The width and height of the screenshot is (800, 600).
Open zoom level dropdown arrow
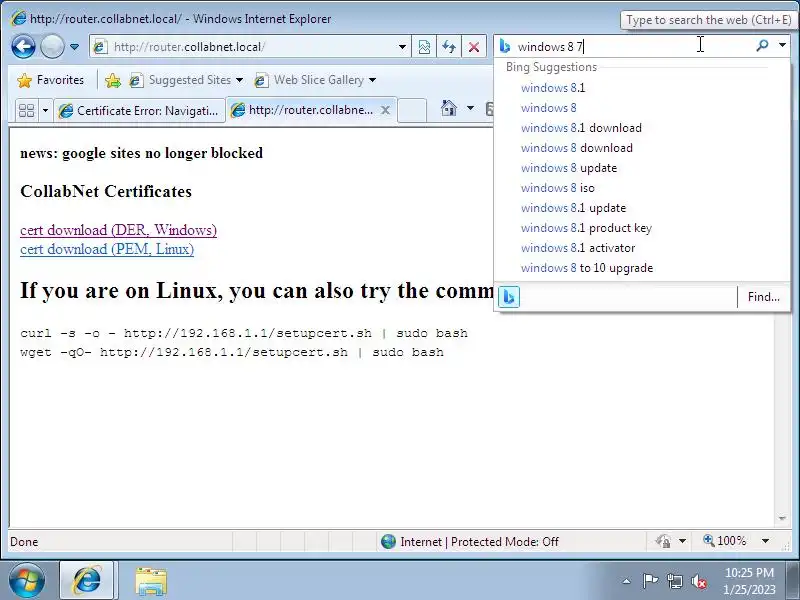click(765, 541)
